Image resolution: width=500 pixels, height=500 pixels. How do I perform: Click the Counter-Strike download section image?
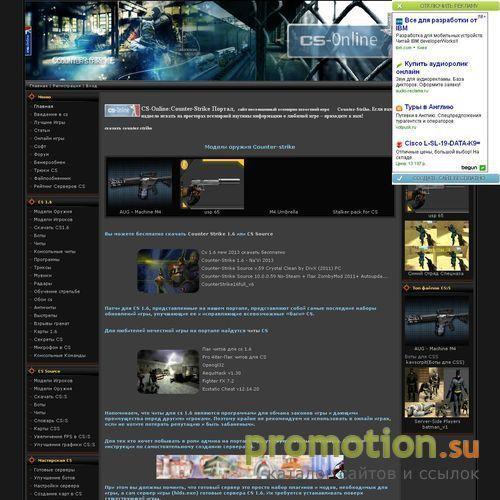coord(168,271)
